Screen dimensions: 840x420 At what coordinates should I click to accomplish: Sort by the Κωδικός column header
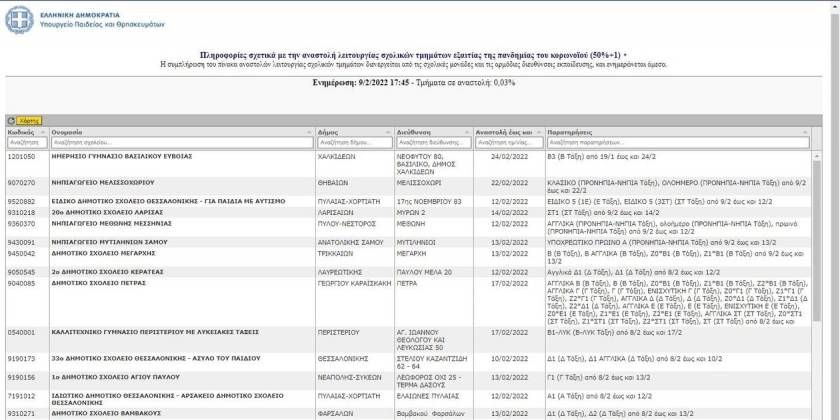coord(27,132)
